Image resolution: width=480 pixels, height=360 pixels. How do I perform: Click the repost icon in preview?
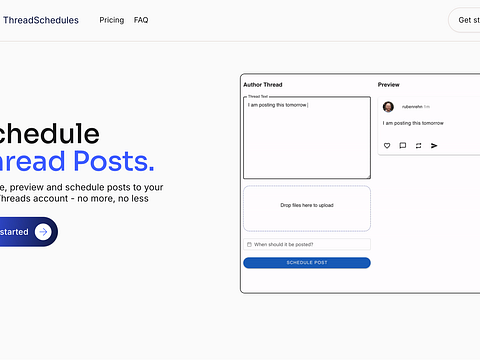tap(418, 146)
